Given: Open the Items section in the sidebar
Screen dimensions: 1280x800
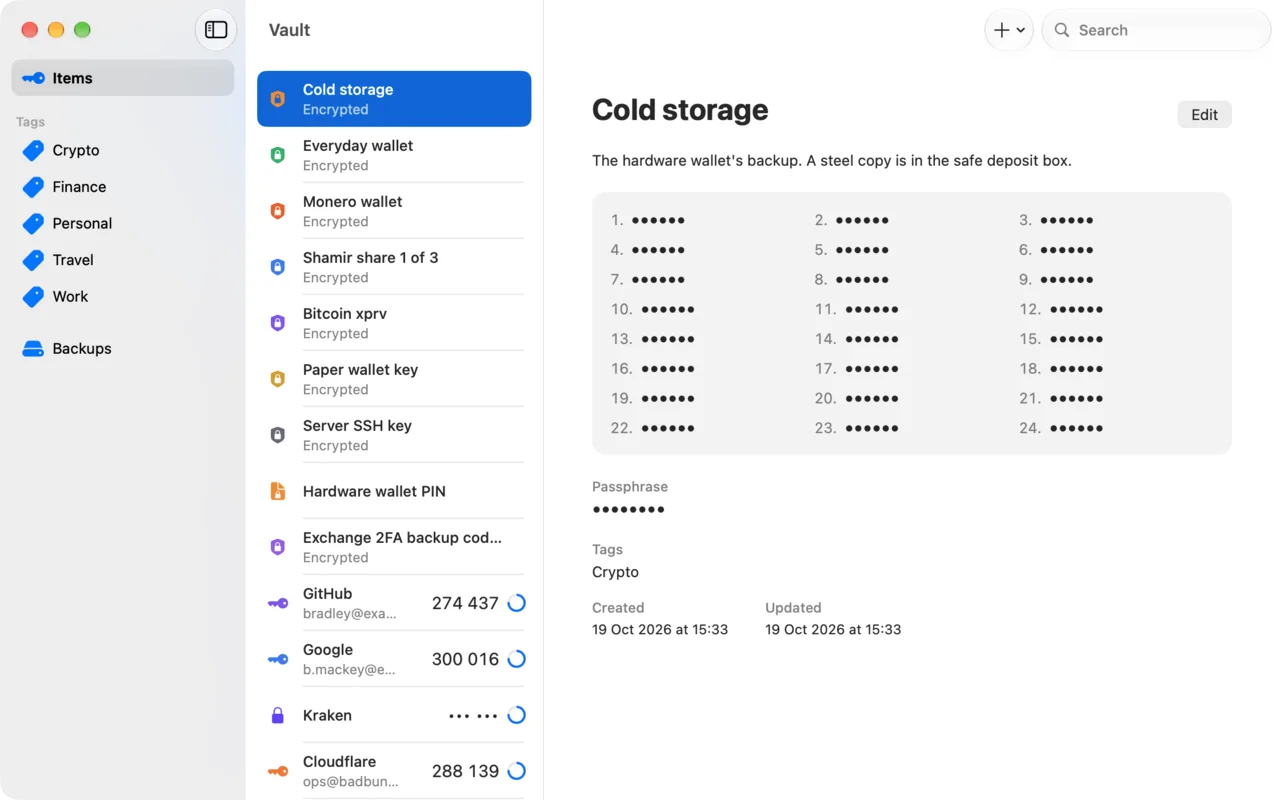Looking at the screenshot, I should 123,78.
